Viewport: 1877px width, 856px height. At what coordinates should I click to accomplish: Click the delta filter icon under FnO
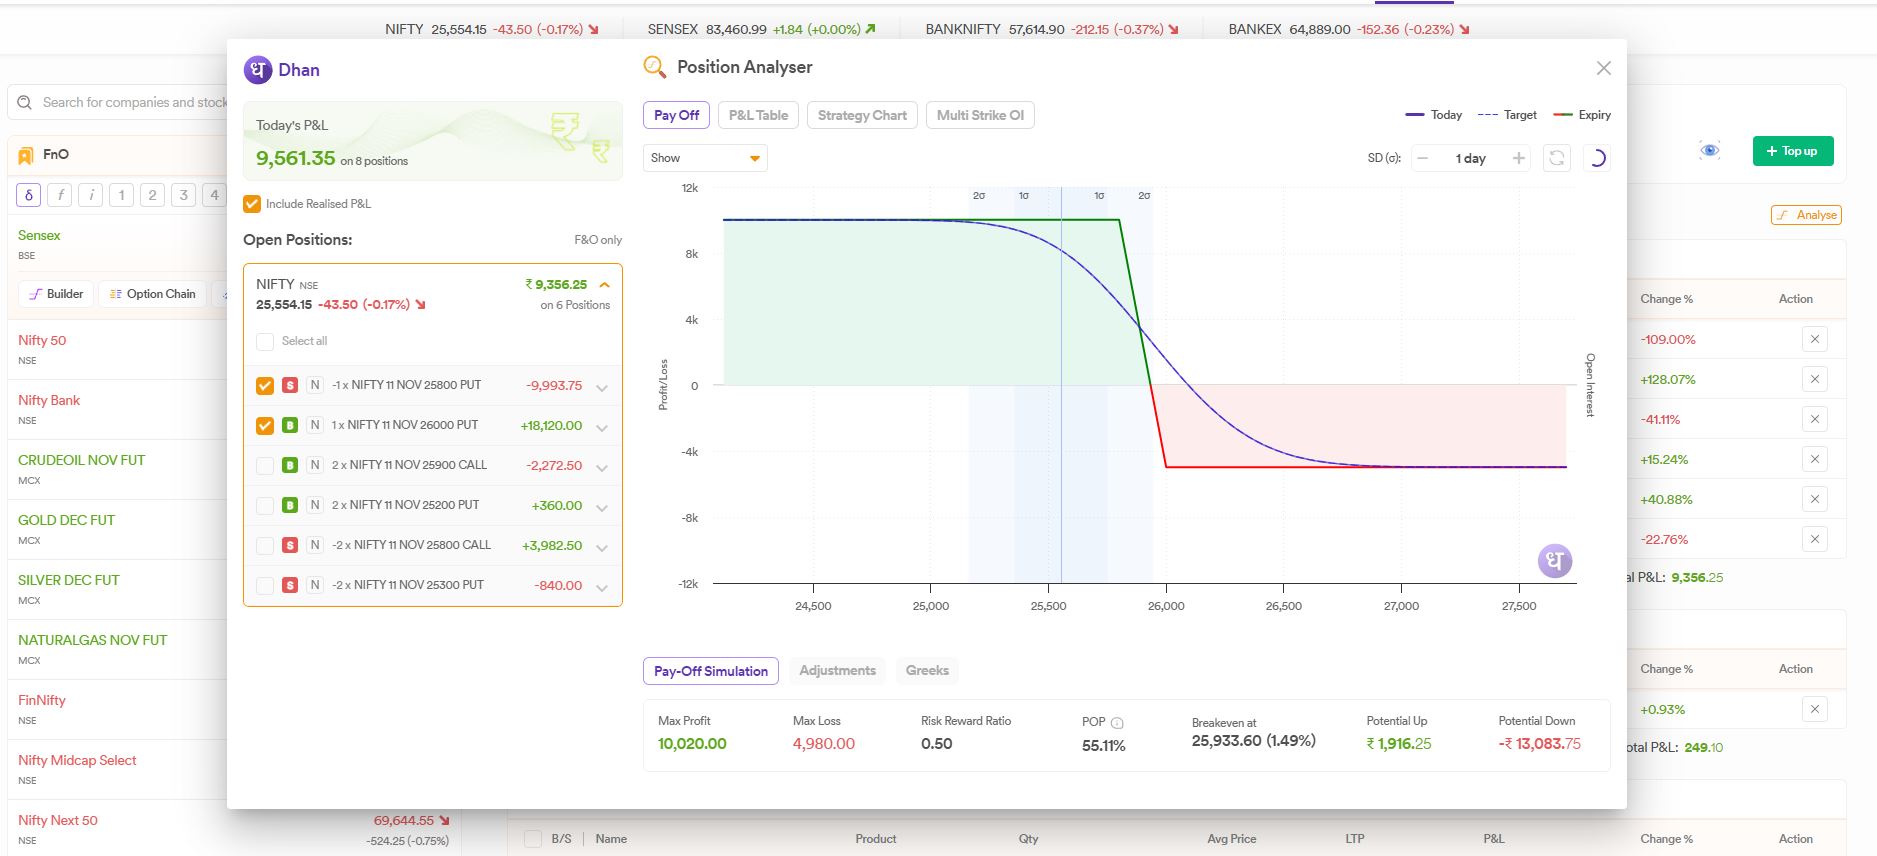28,195
